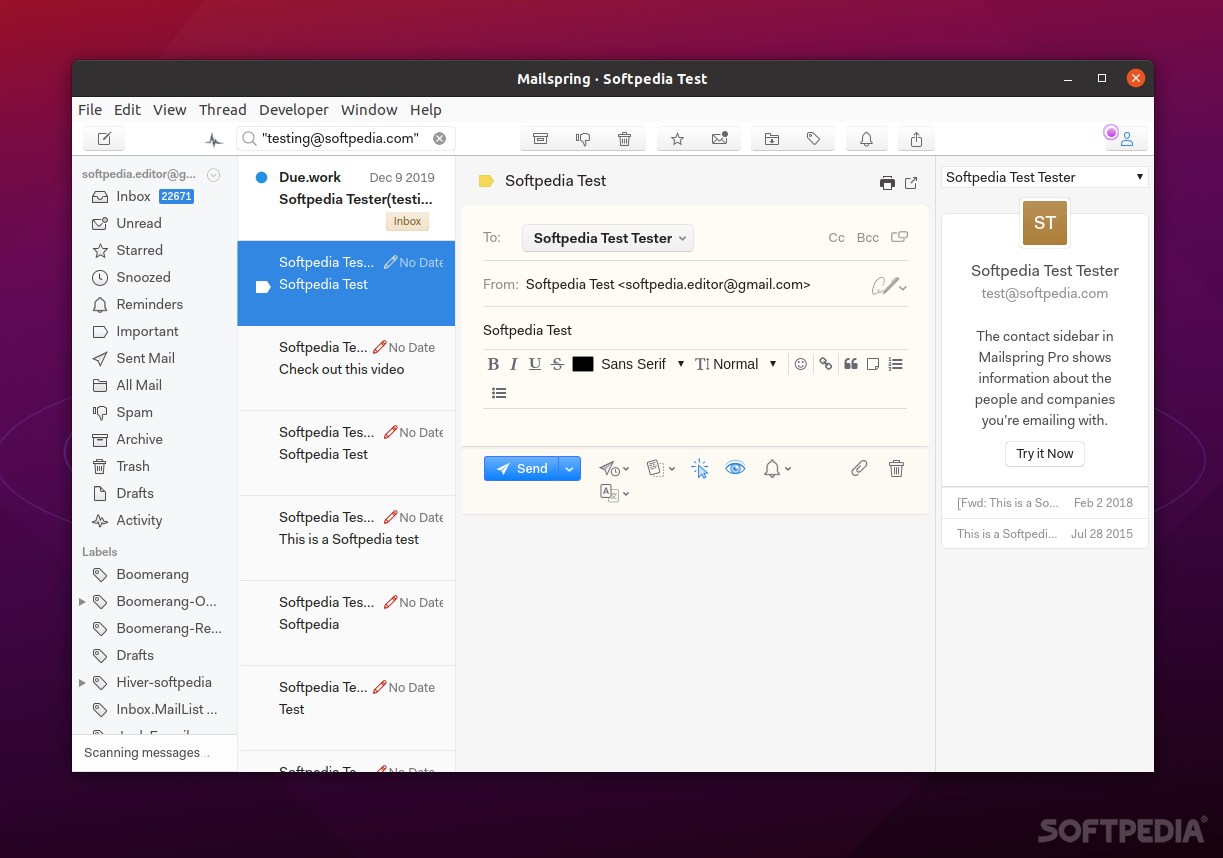Toggle open tracking eye icon
Viewport: 1223px width, 858px height.
[736, 468]
